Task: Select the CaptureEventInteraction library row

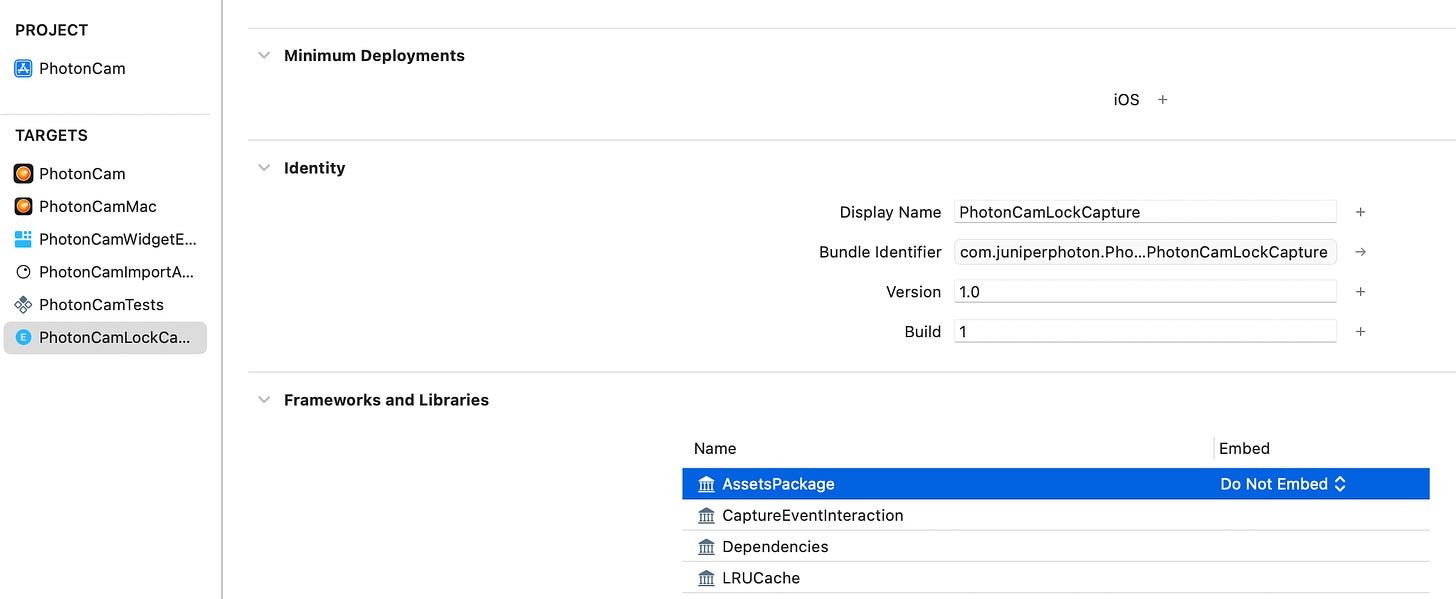Action: 1056,516
